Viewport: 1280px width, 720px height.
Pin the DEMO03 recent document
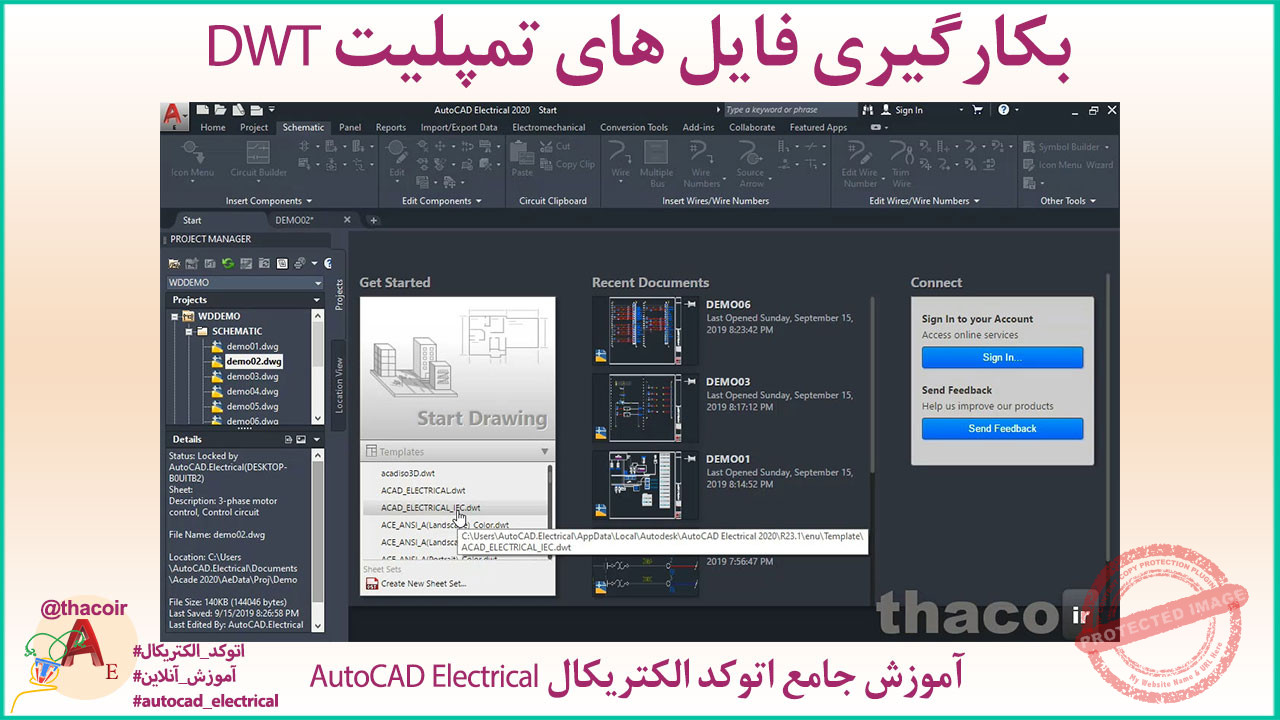pyautogui.click(x=690, y=381)
